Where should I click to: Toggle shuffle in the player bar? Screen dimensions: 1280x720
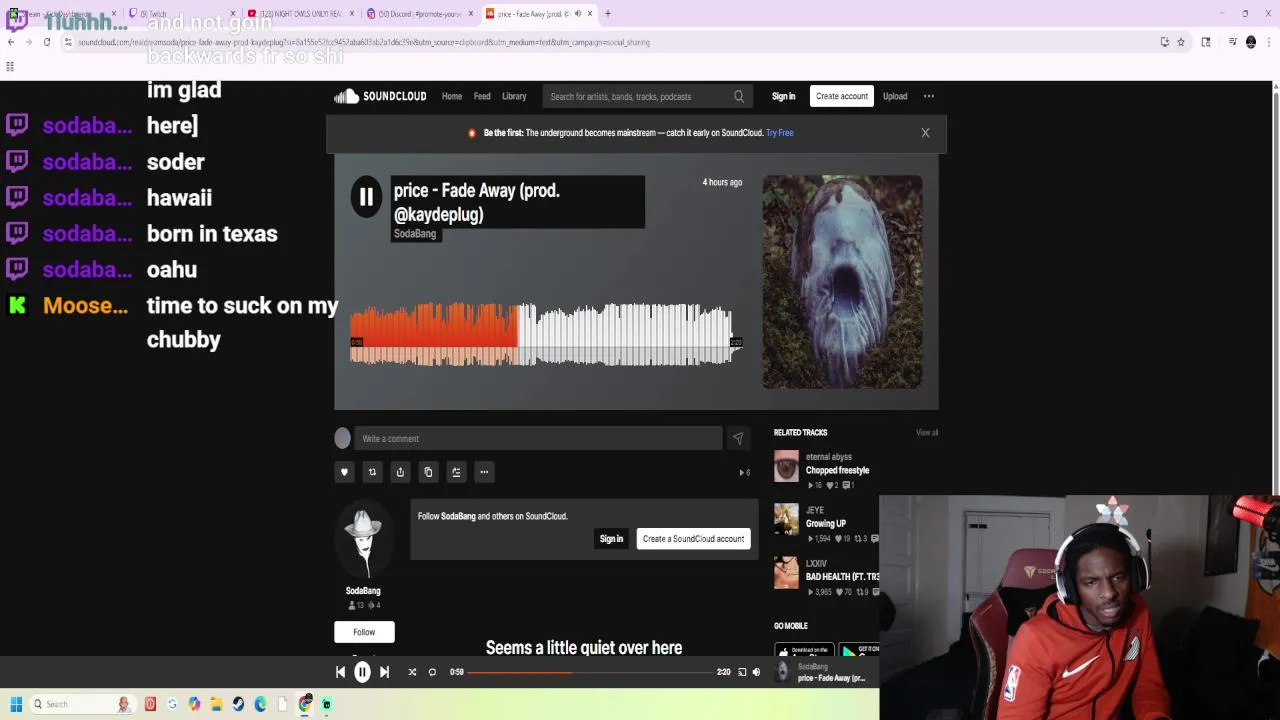412,672
